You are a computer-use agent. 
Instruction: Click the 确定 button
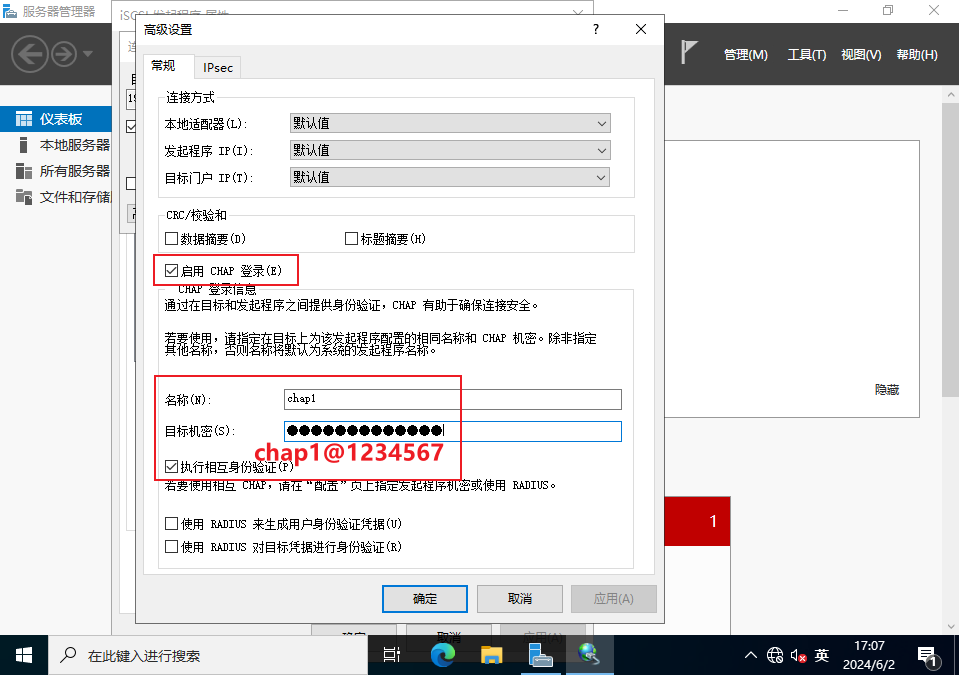pos(425,599)
